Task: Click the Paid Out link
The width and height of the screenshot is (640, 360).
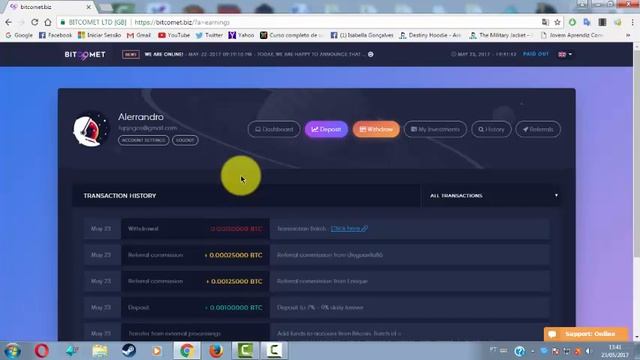Action: (536, 54)
